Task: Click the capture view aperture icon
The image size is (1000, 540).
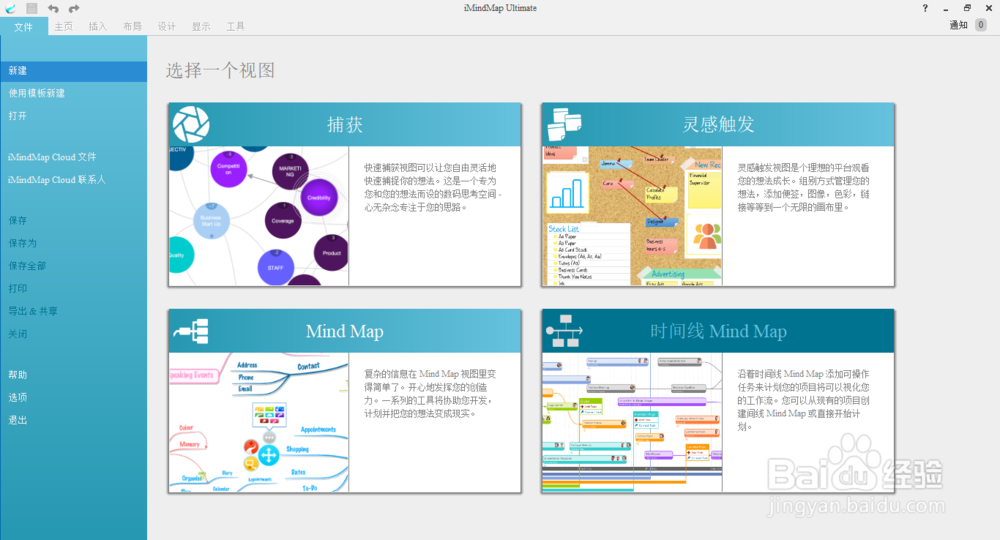Action: [191, 124]
